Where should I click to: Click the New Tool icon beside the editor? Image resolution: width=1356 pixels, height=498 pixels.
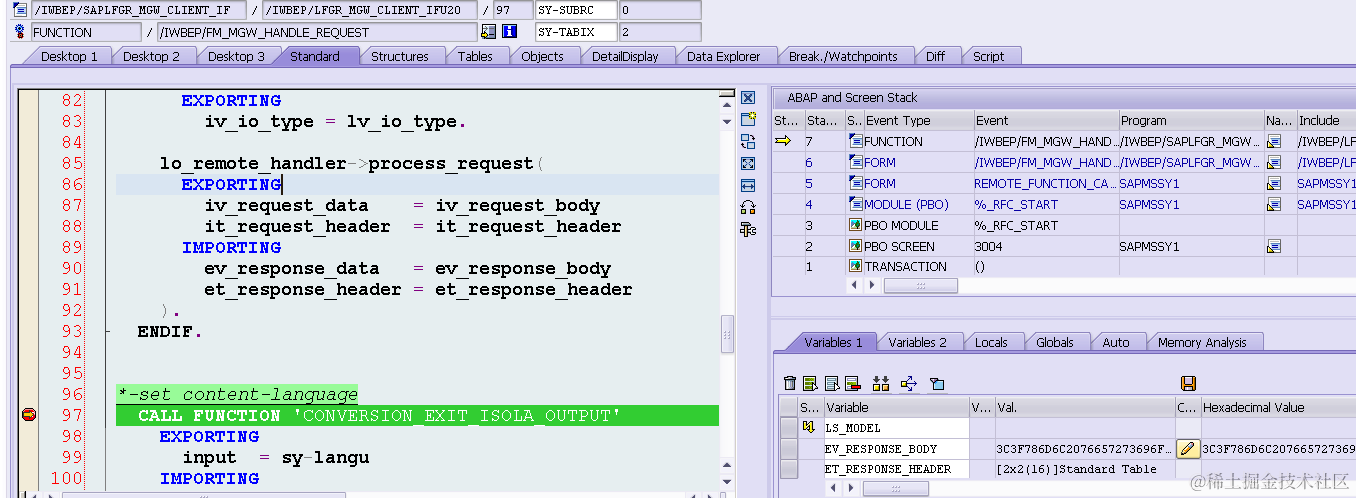pyautogui.click(x=747, y=120)
